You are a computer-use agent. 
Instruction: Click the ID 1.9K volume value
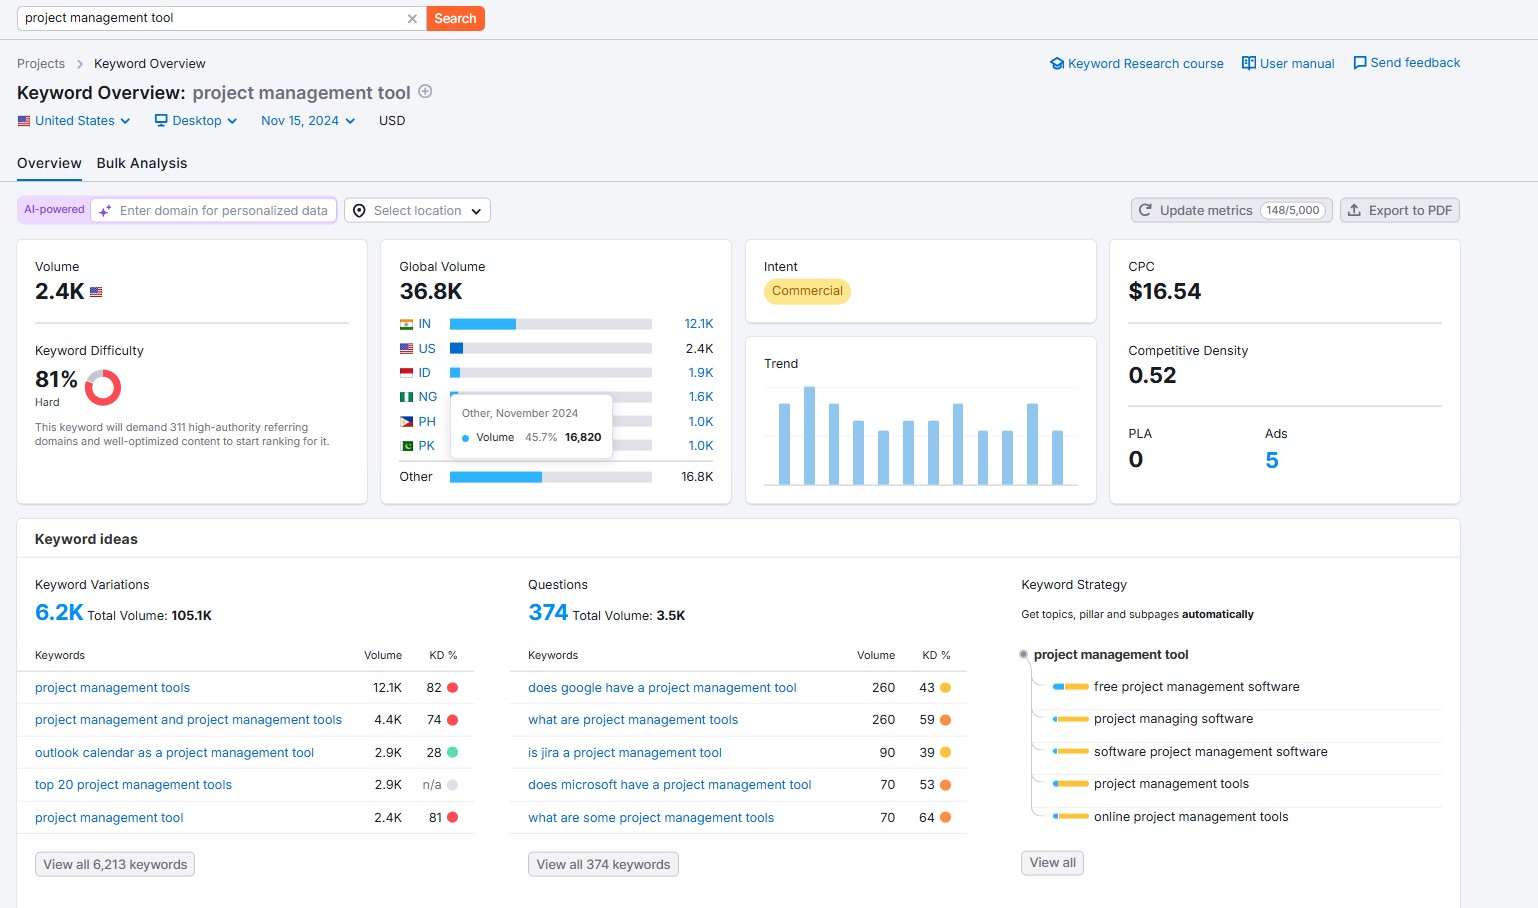[701, 373]
